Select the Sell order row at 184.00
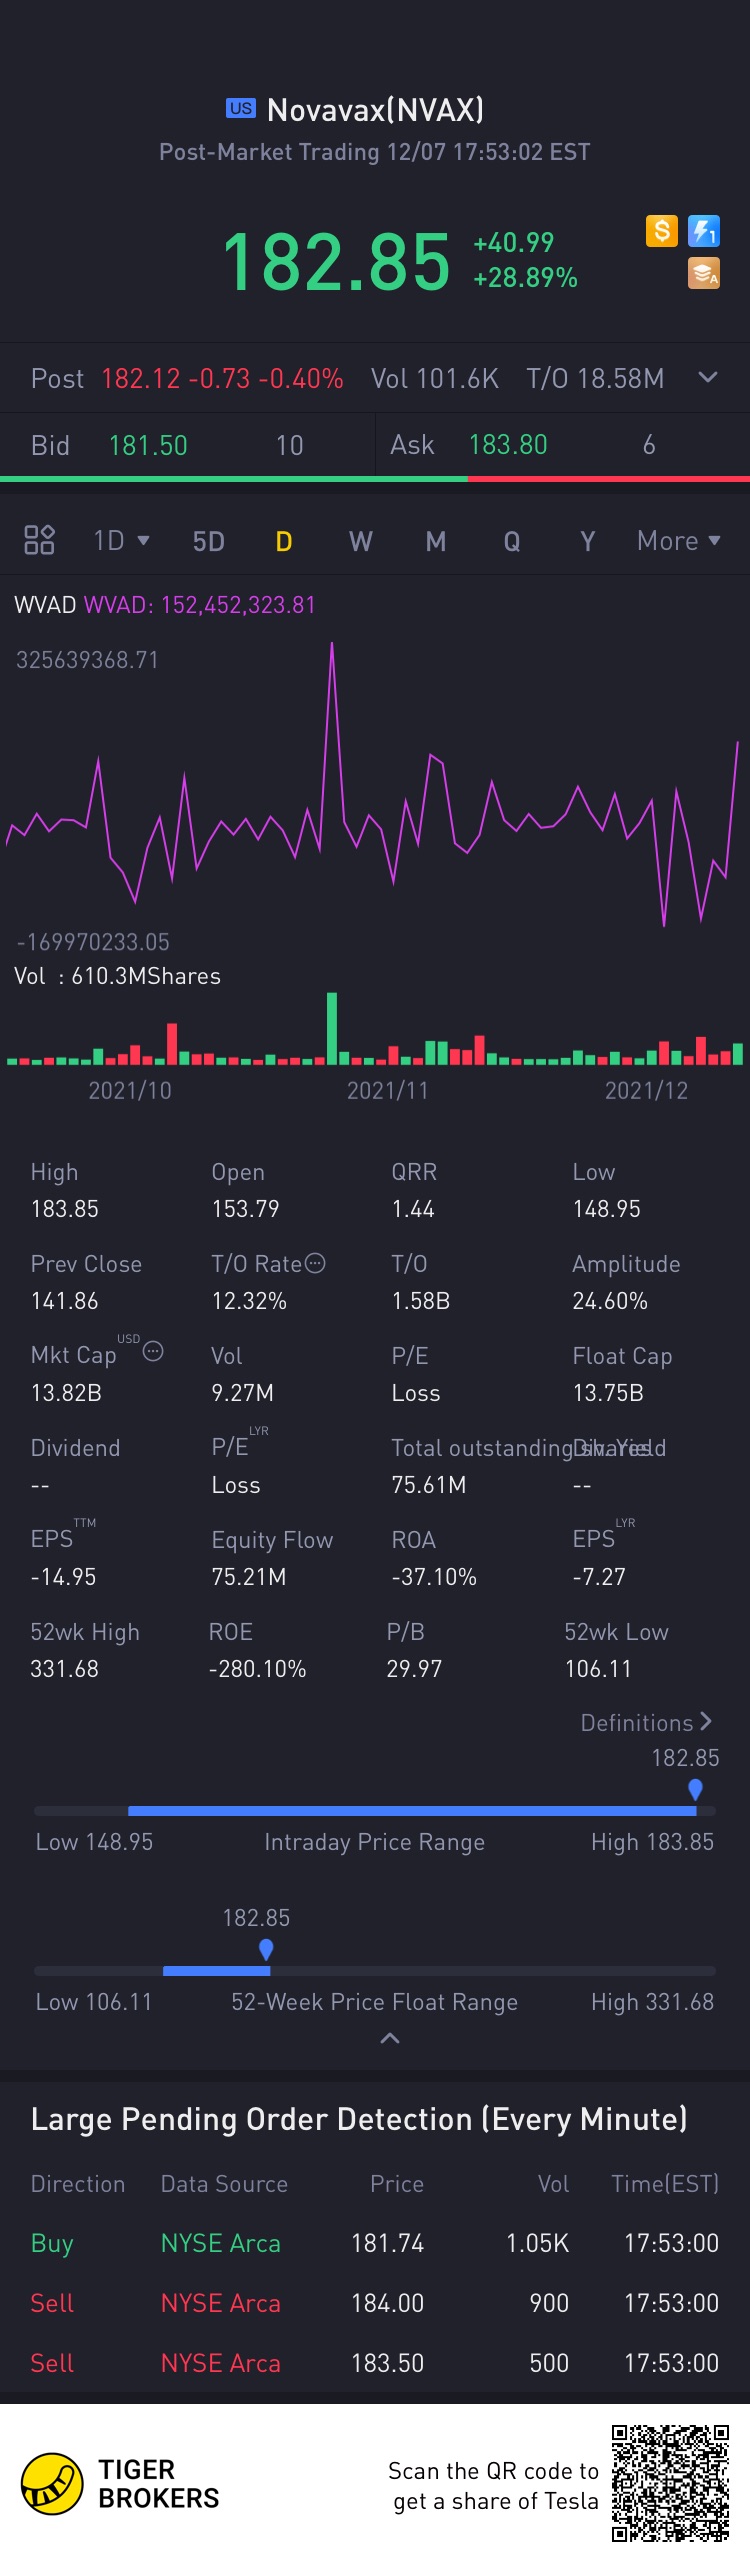This screenshot has width=750, height=2564. 375,2303
